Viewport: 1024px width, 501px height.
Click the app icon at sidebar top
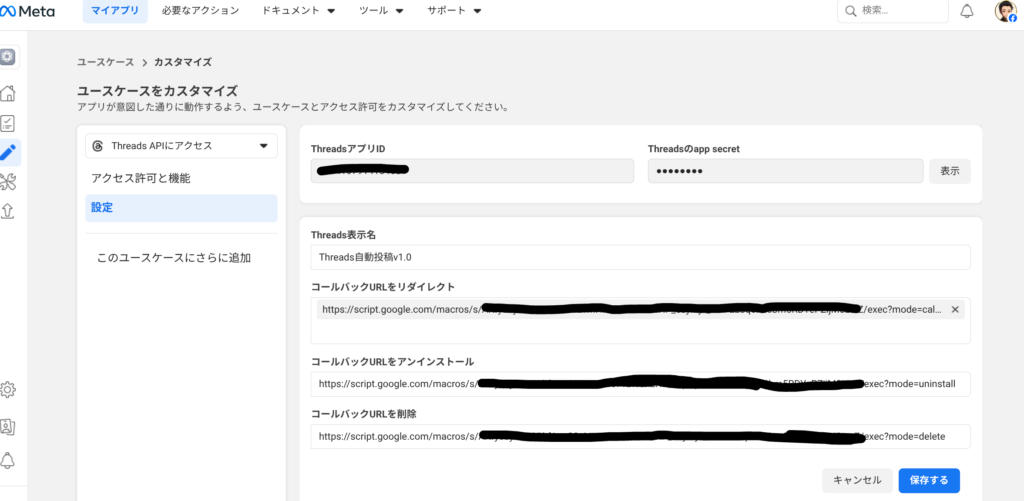8,57
